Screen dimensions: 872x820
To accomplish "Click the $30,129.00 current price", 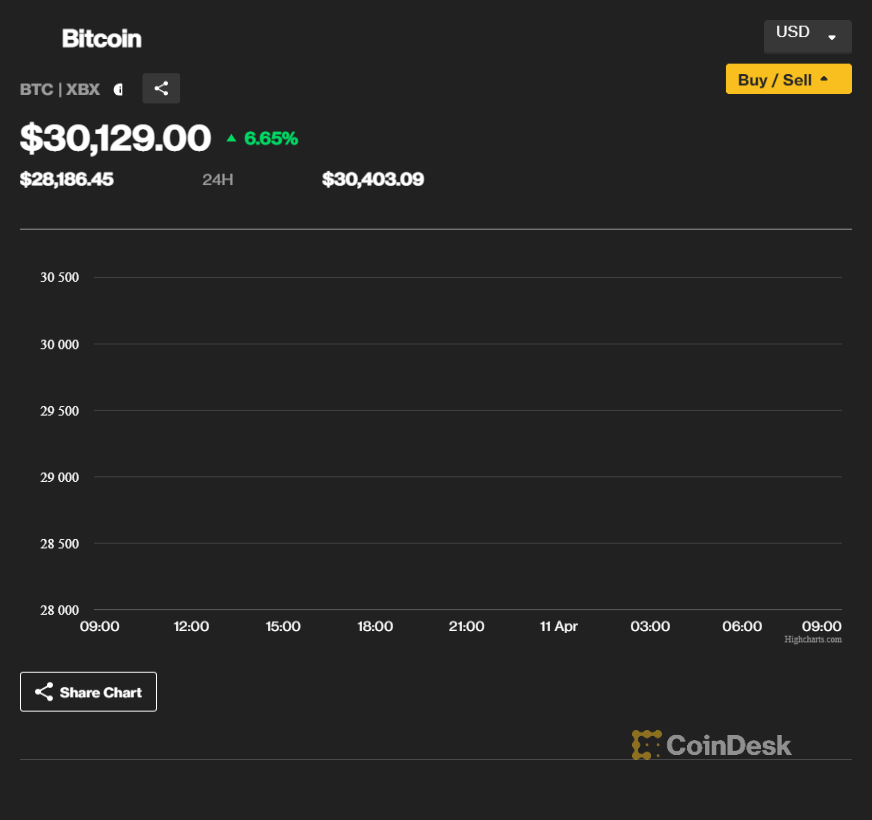I will point(115,138).
